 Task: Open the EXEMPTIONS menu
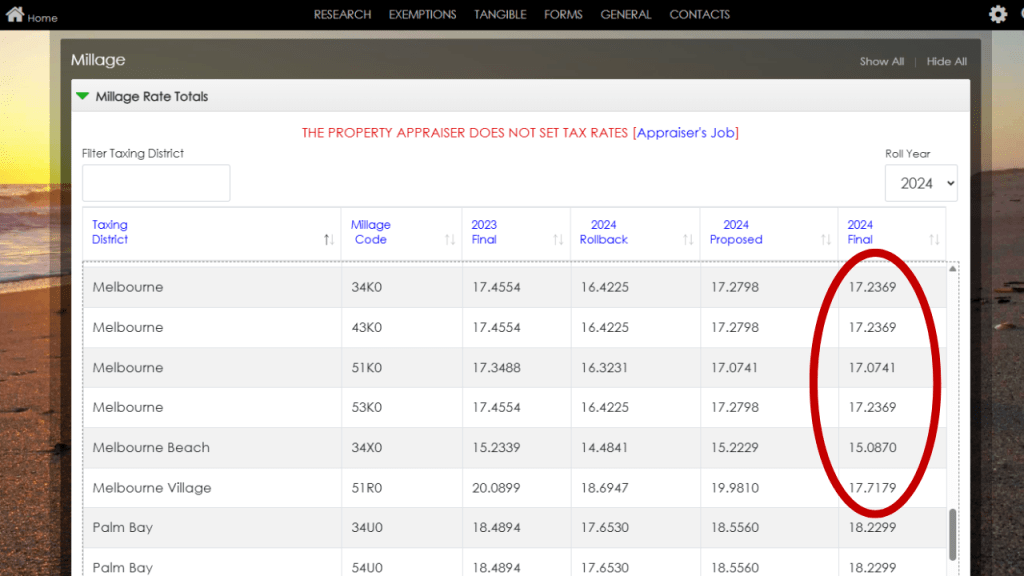point(422,14)
